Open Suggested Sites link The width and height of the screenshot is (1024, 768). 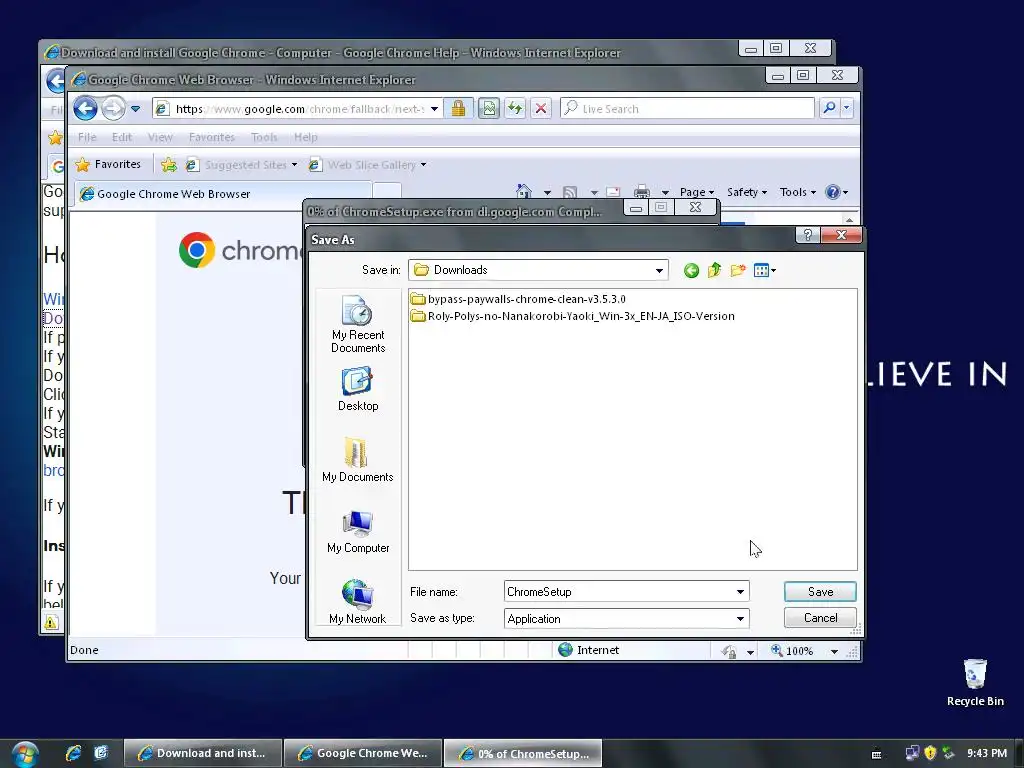tap(242, 165)
